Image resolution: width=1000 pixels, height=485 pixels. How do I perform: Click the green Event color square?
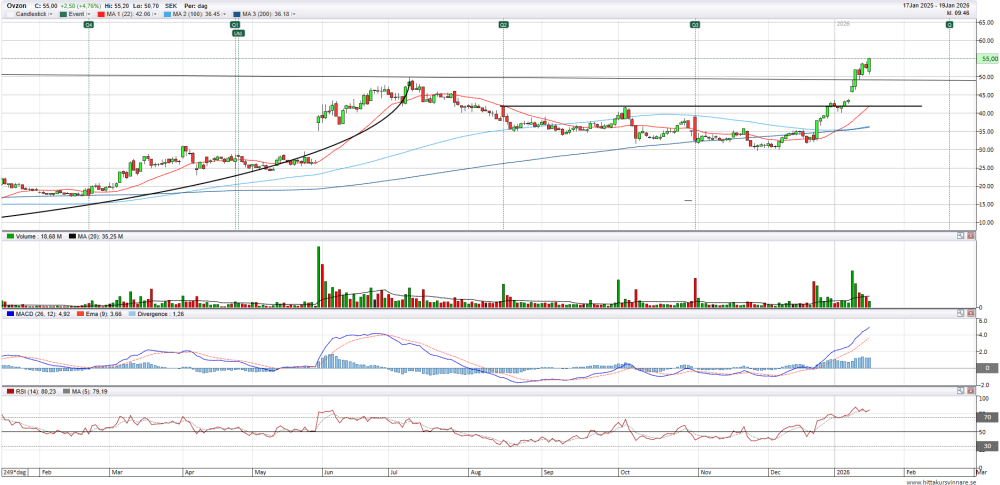(x=62, y=13)
